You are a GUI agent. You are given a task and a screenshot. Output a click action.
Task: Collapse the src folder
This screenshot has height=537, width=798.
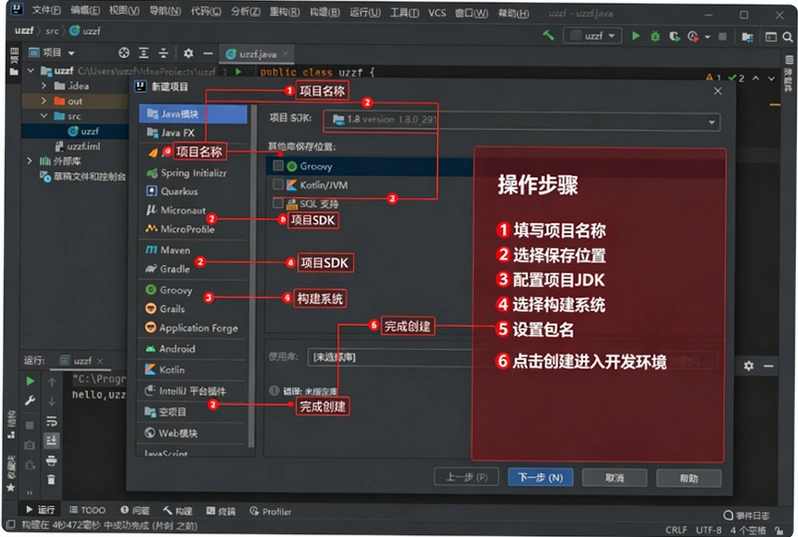[x=44, y=116]
